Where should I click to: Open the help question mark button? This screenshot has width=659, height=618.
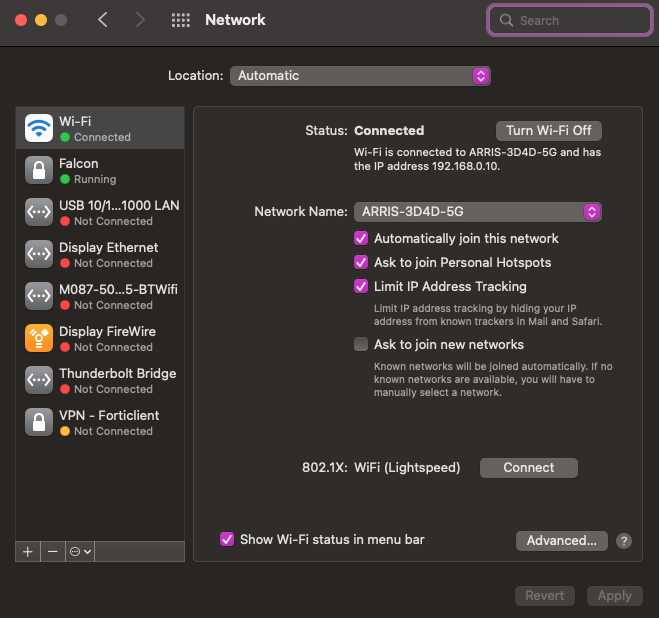click(624, 541)
